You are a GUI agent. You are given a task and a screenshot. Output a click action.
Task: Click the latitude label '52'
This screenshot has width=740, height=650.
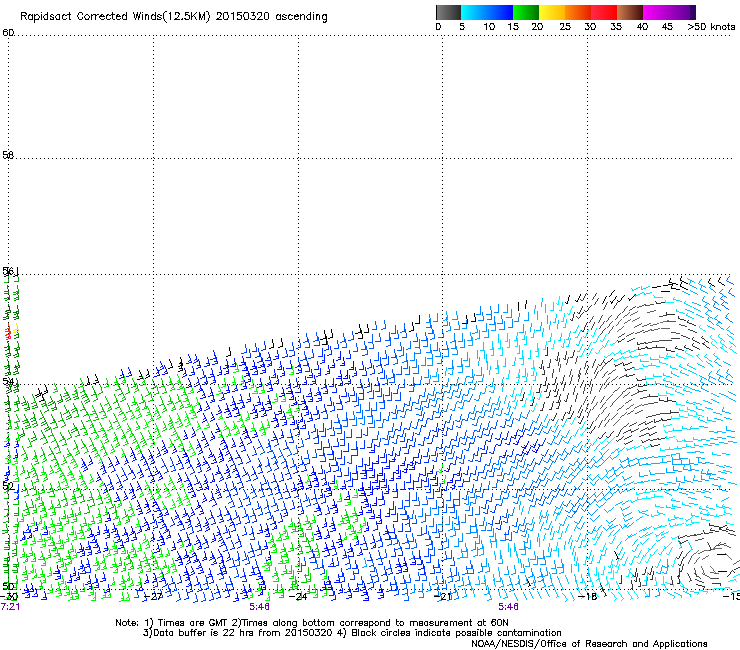pos(8,486)
